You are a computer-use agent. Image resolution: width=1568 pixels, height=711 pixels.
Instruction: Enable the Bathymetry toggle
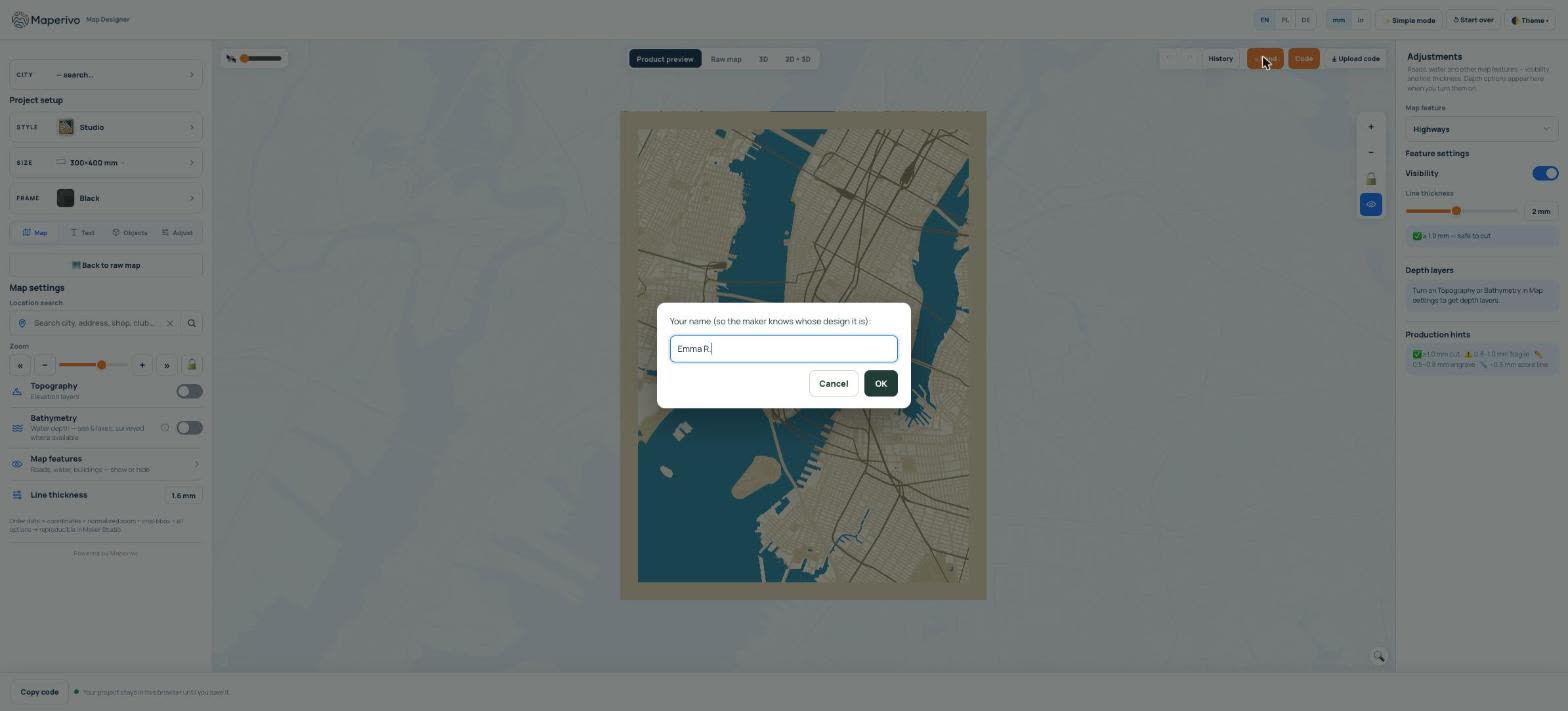pos(189,428)
